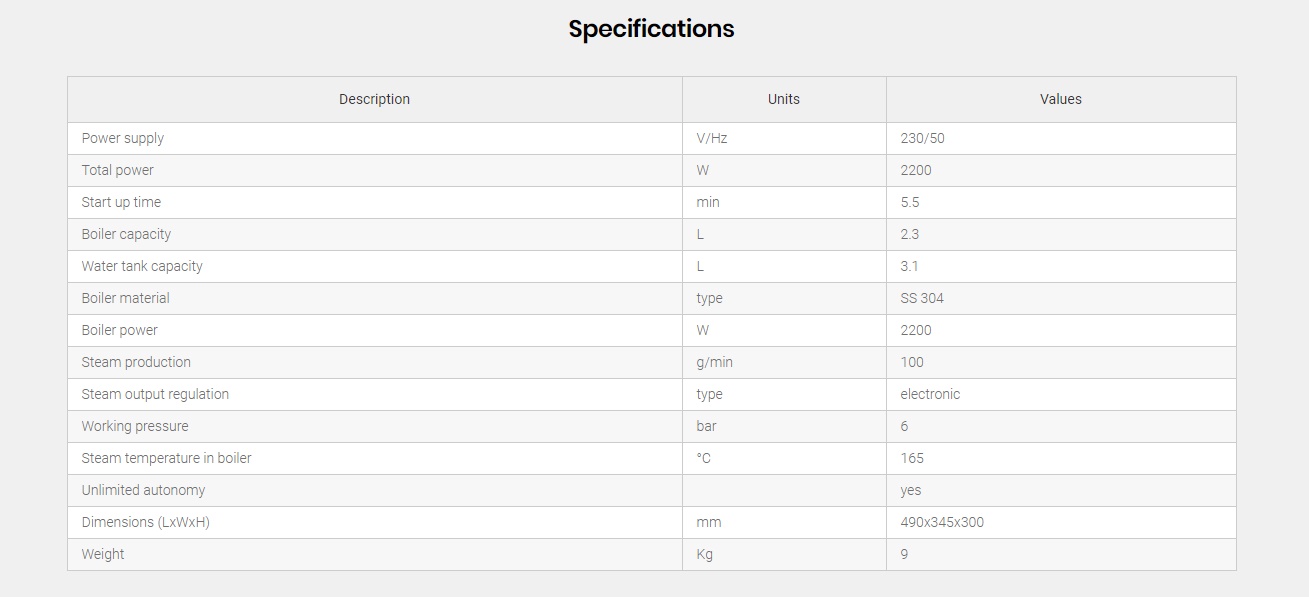Click the 3.1 water tank value
1309x597 pixels.
coord(909,266)
